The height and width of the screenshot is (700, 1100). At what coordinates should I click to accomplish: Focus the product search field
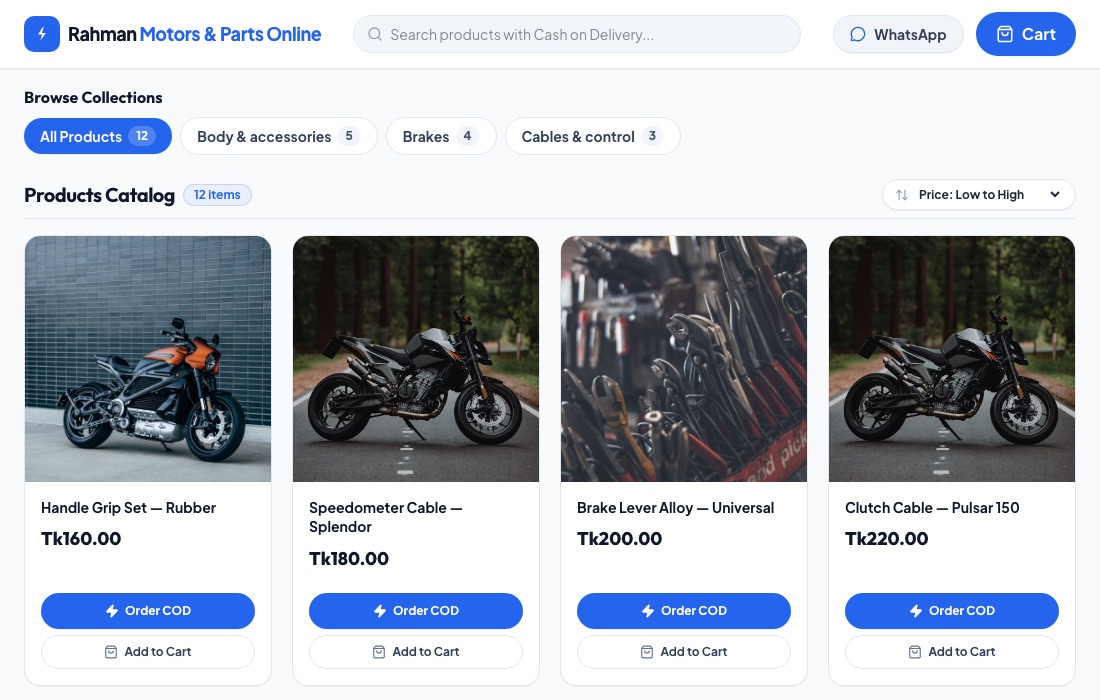[577, 34]
